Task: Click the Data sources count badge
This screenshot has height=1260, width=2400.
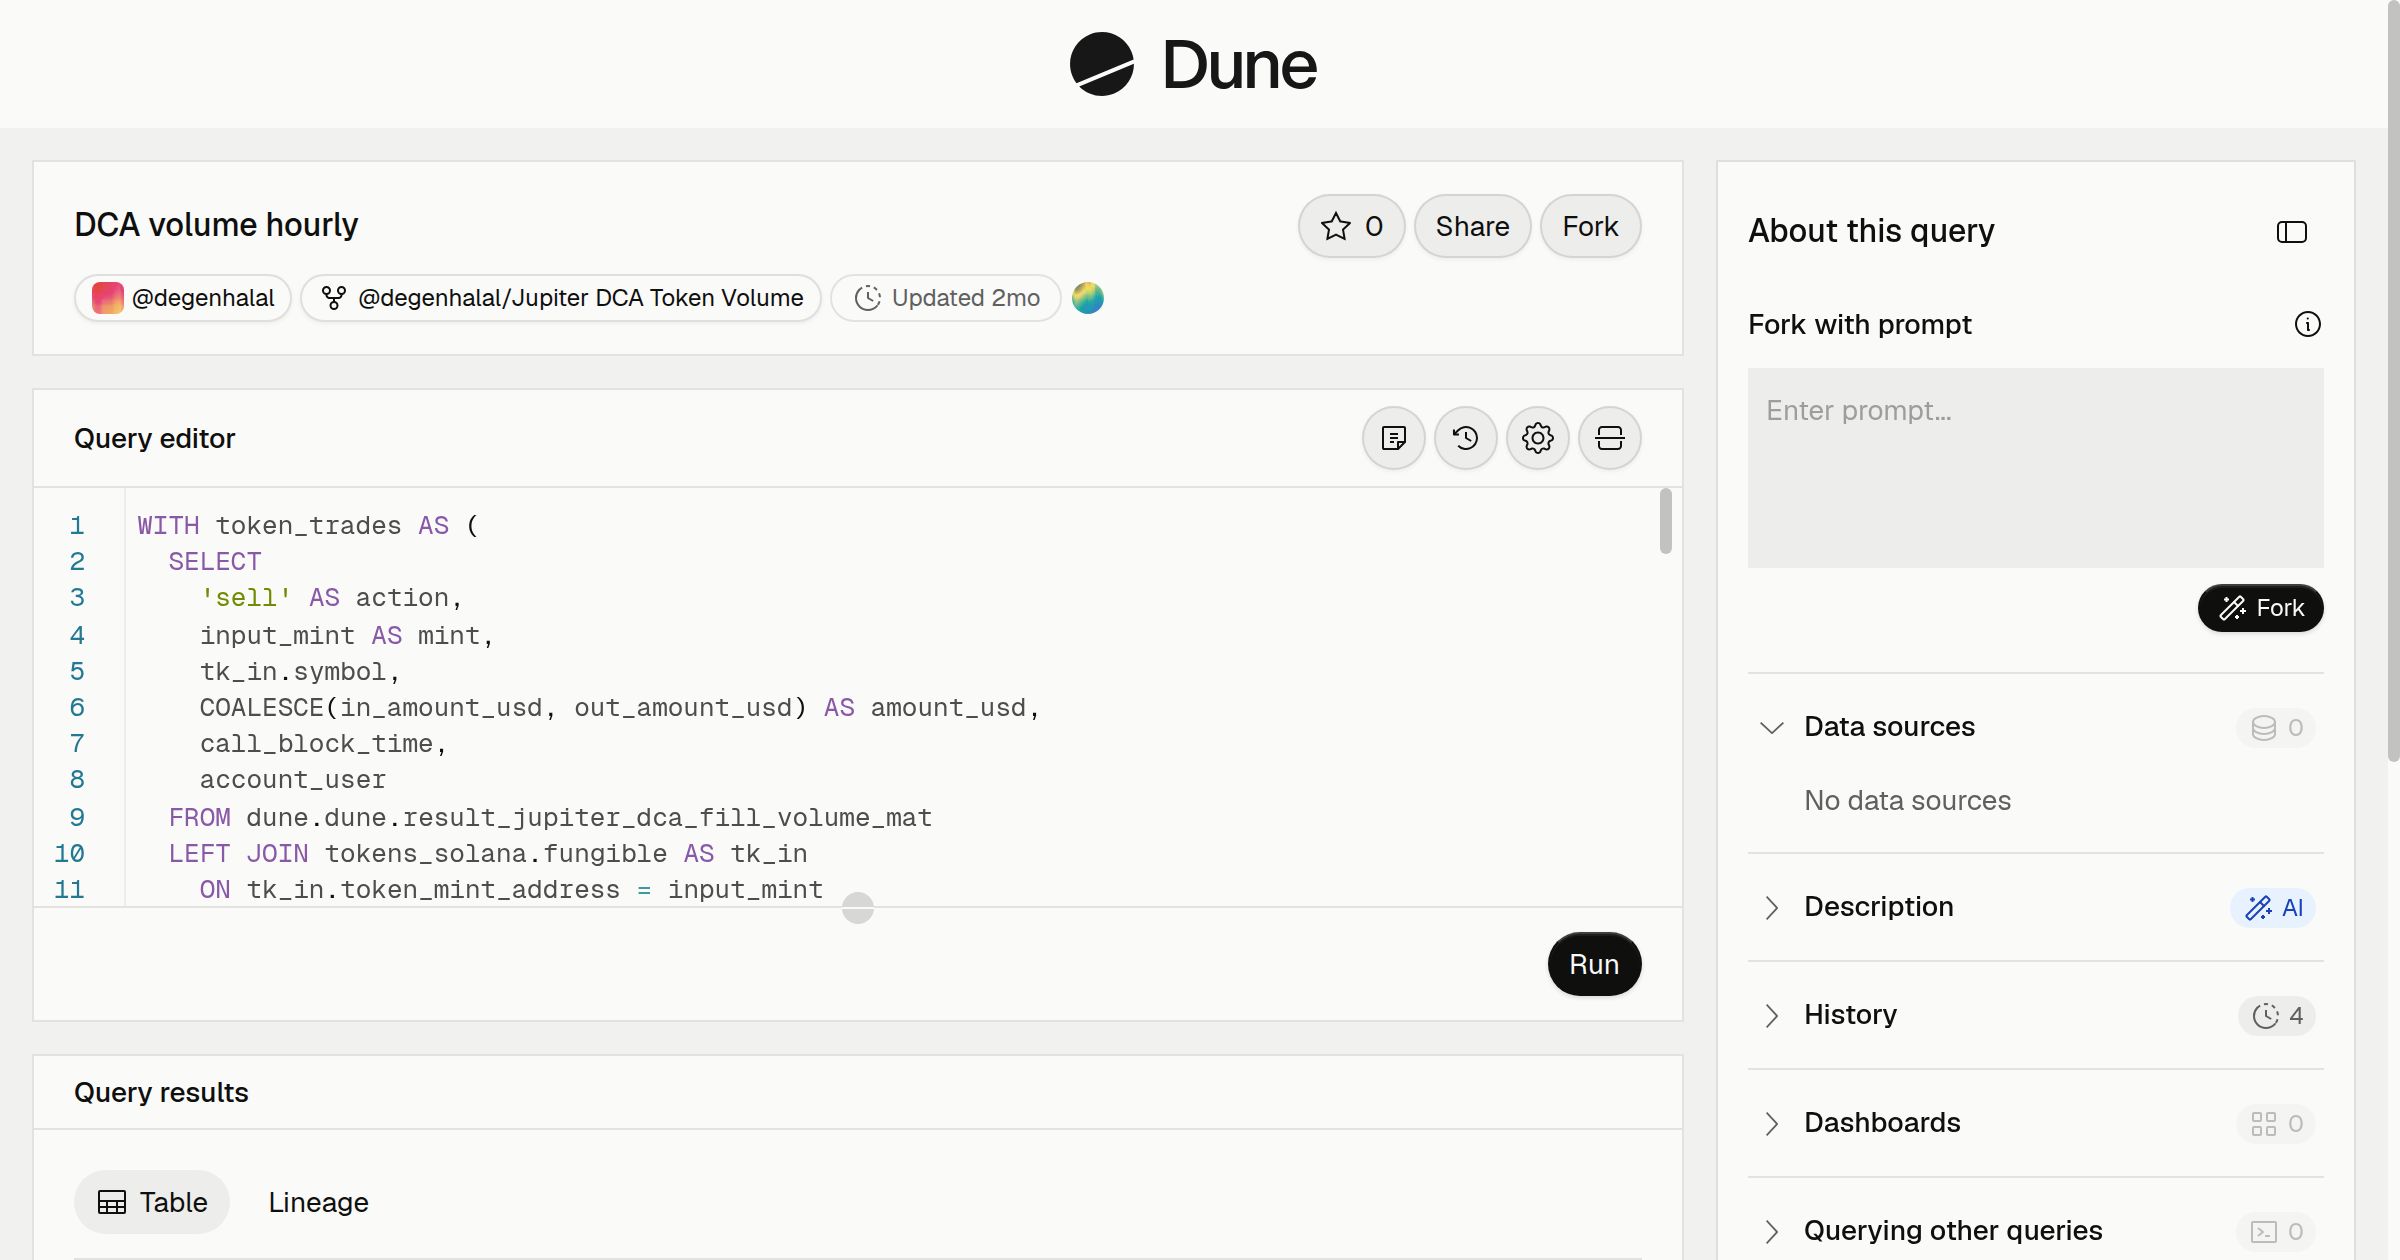Action: [2276, 728]
